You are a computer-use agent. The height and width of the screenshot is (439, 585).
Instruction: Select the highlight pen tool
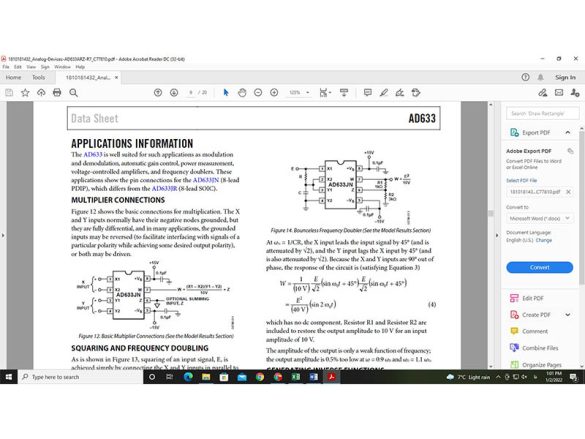coord(384,92)
